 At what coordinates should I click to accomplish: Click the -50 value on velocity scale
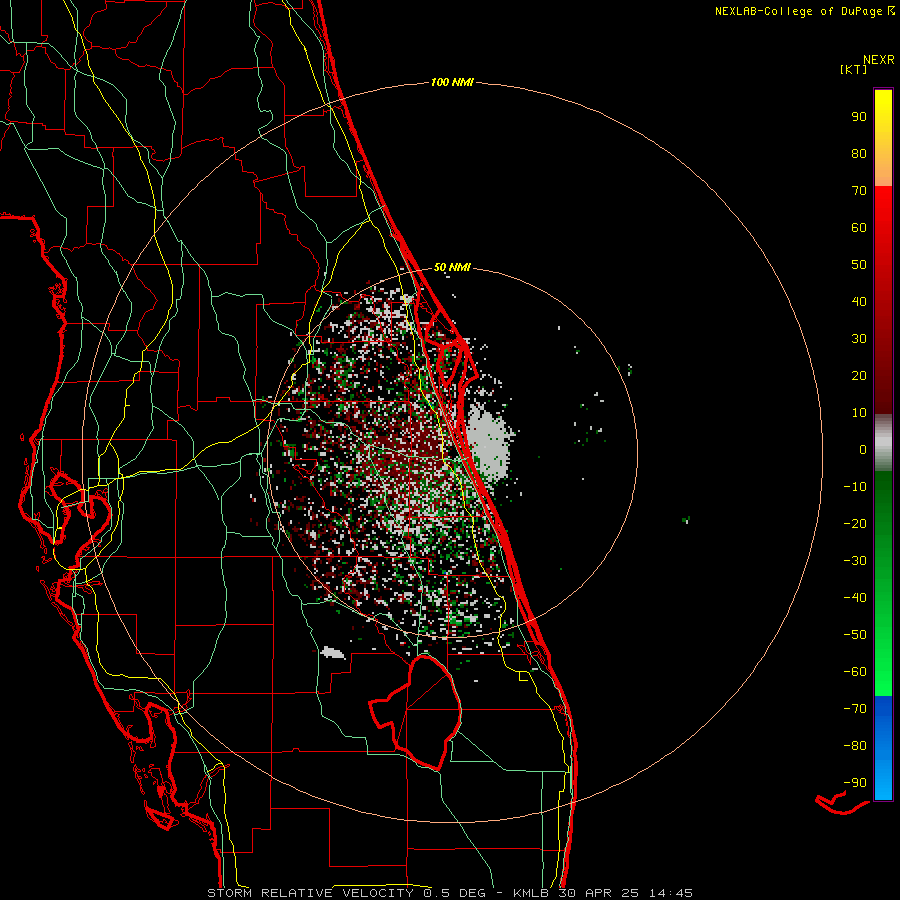coord(855,635)
